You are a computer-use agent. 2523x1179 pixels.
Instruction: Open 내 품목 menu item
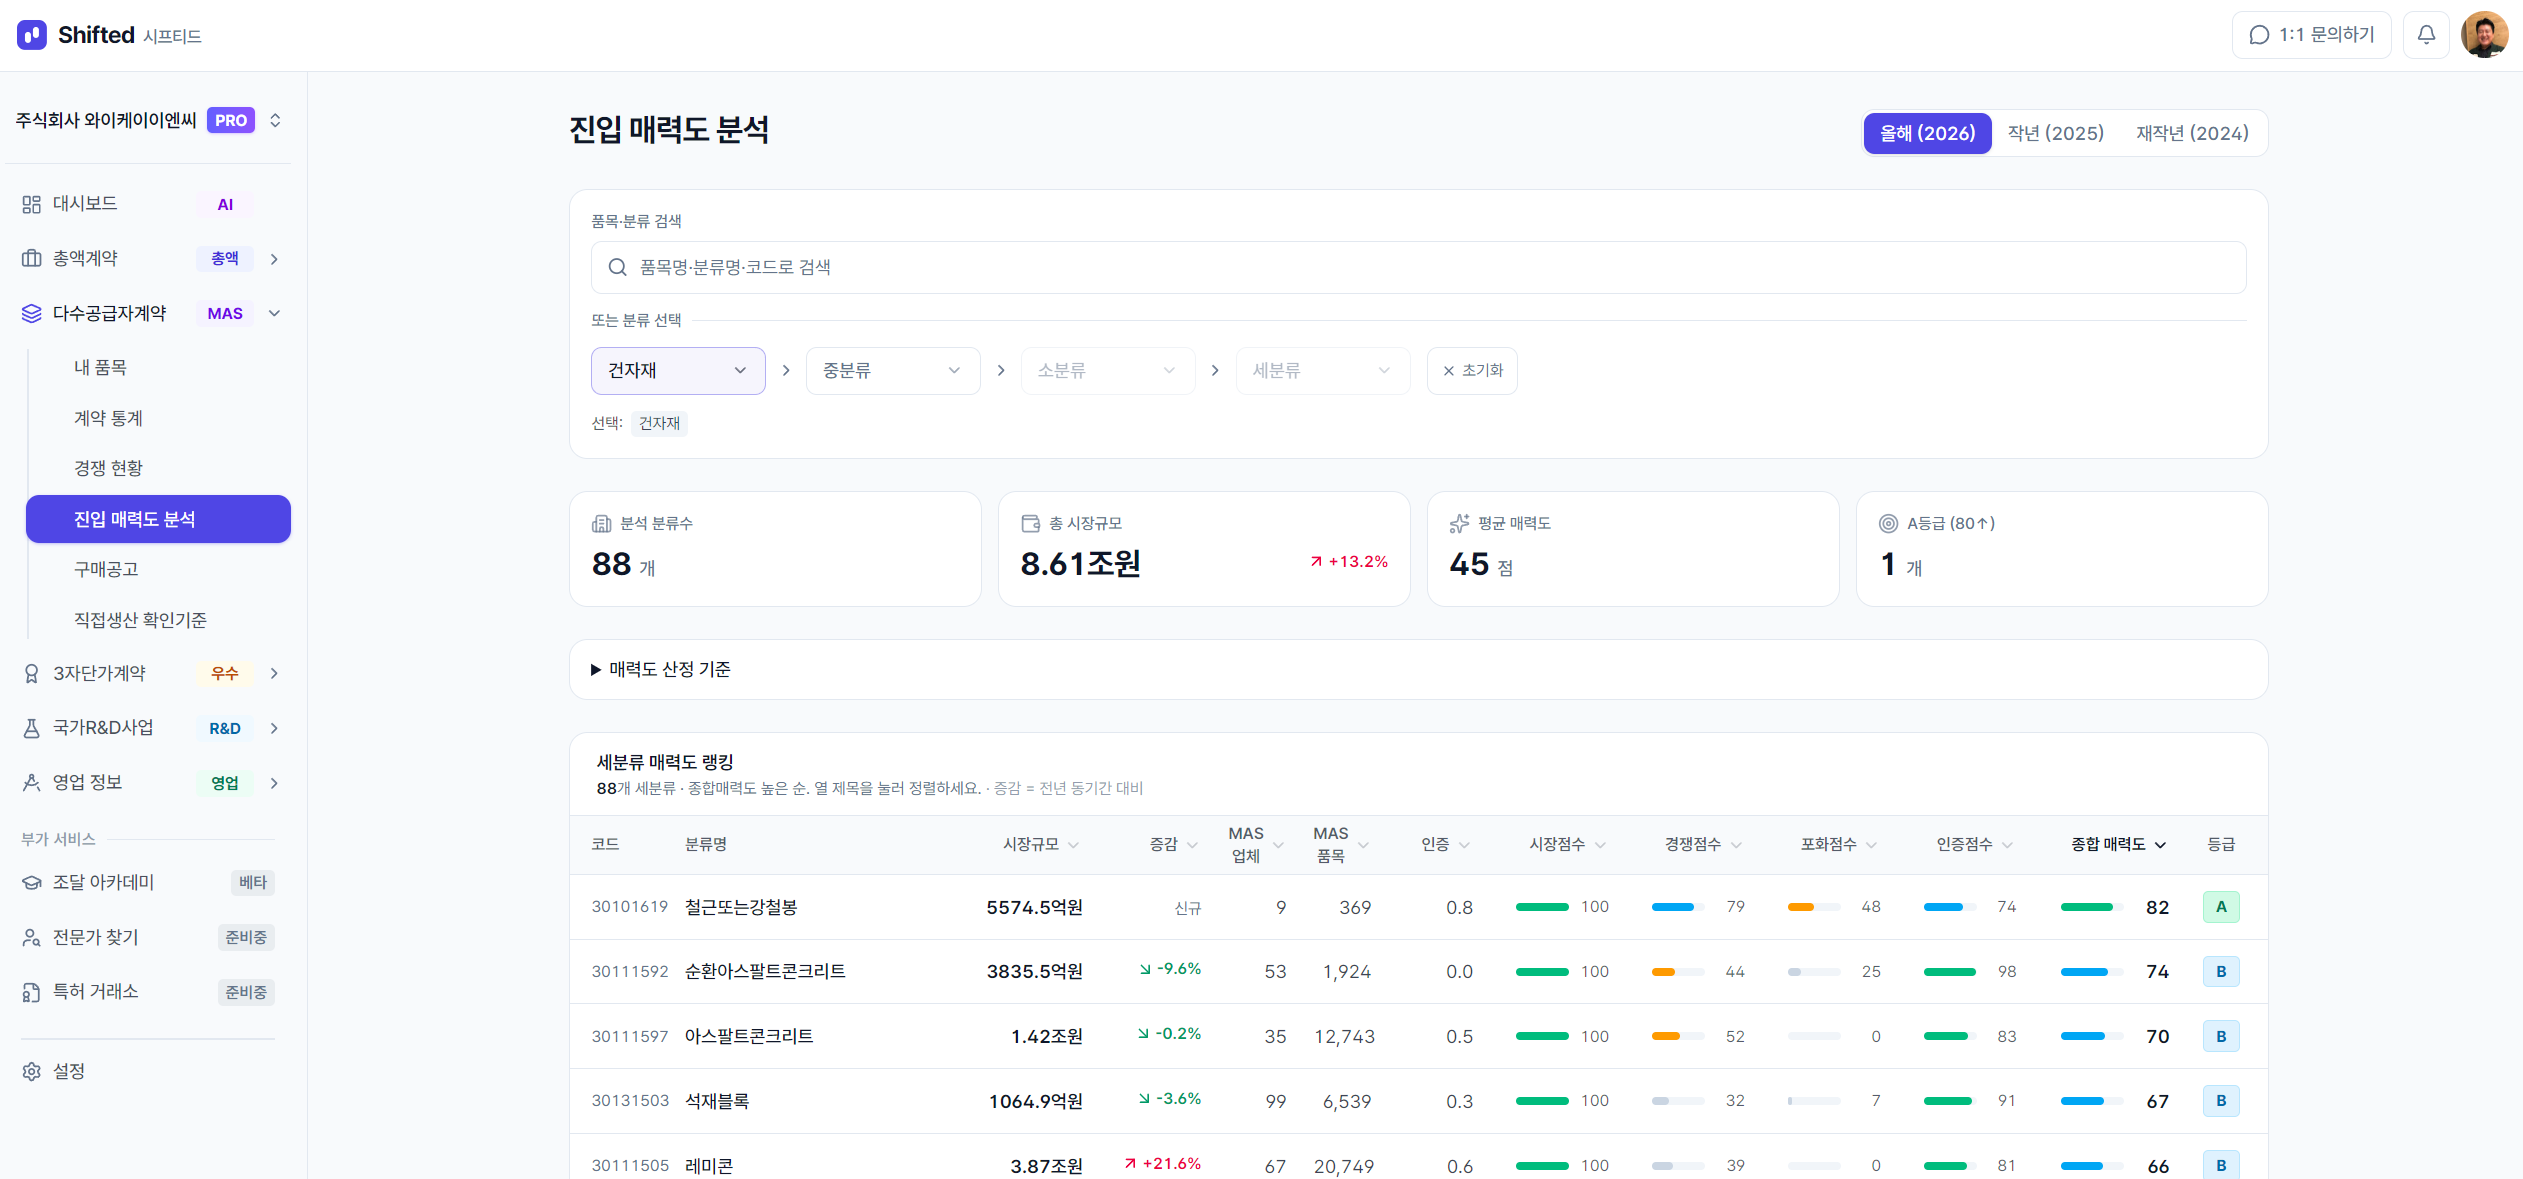click(158, 368)
